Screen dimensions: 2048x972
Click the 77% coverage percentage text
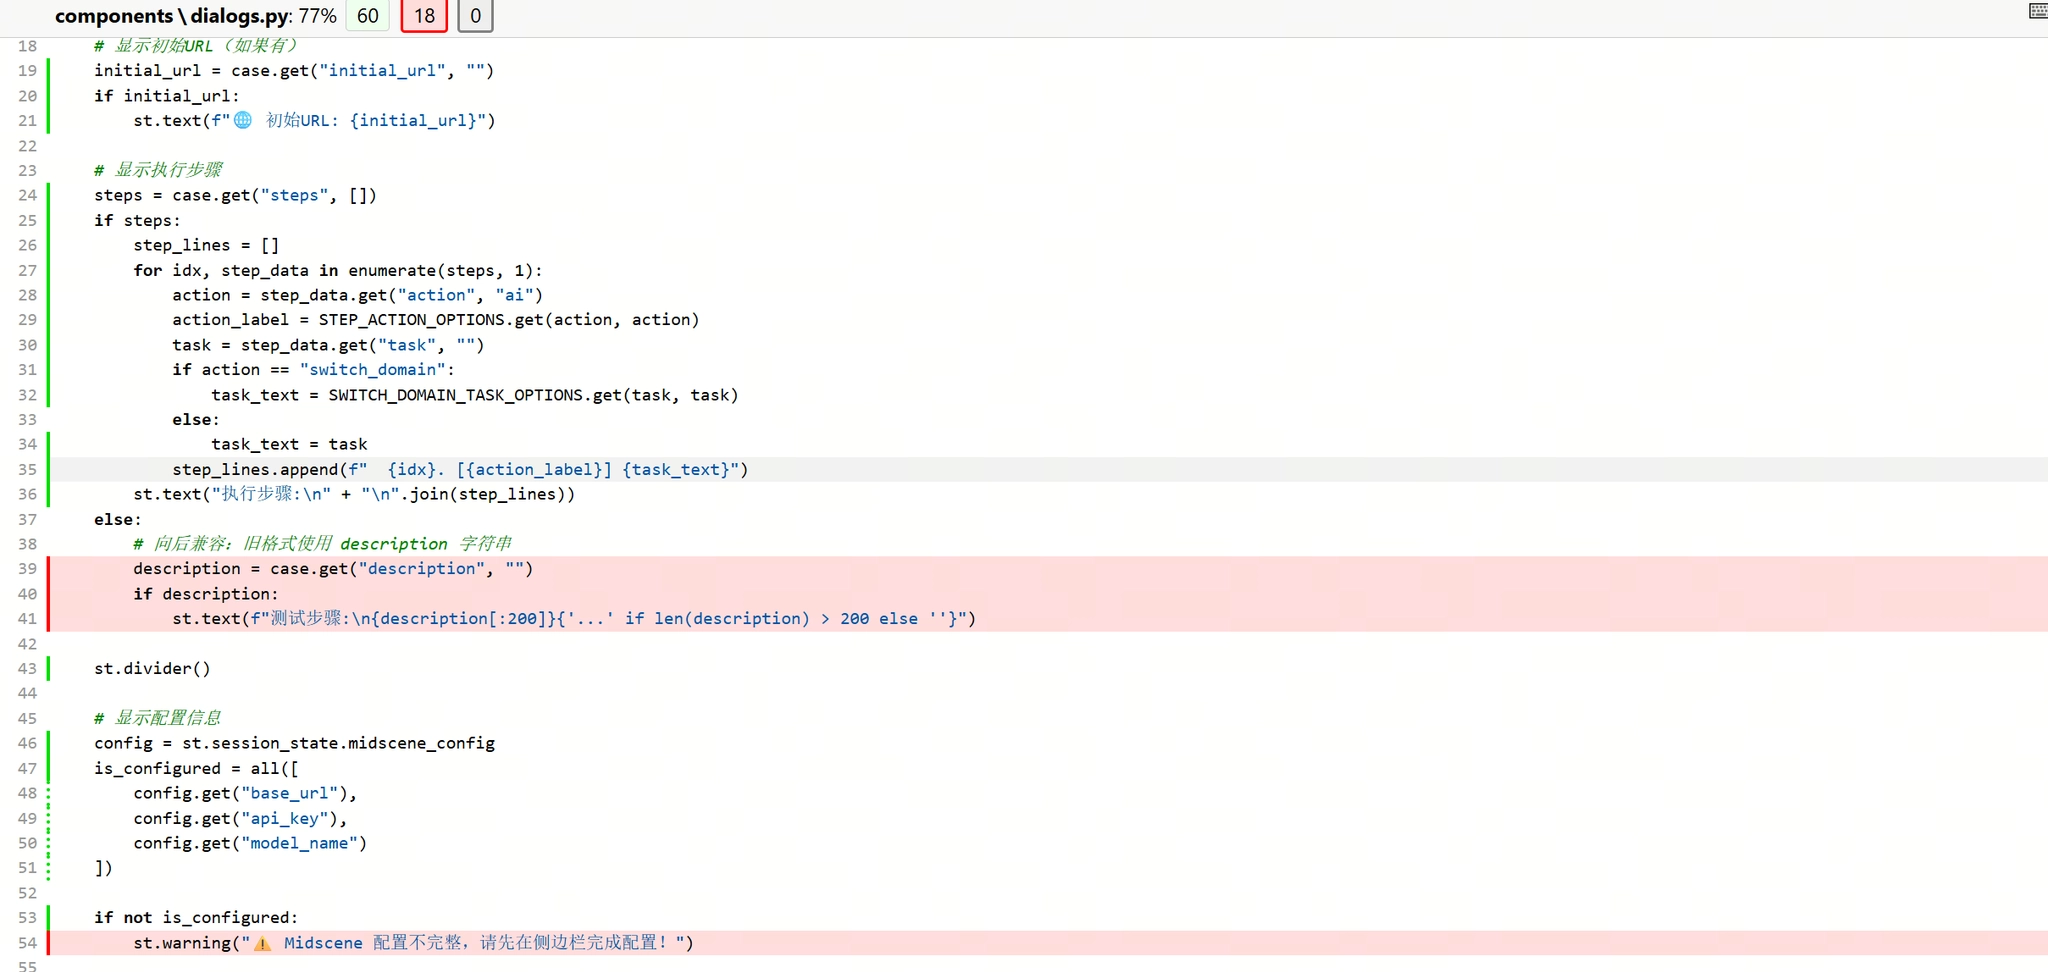click(x=317, y=16)
